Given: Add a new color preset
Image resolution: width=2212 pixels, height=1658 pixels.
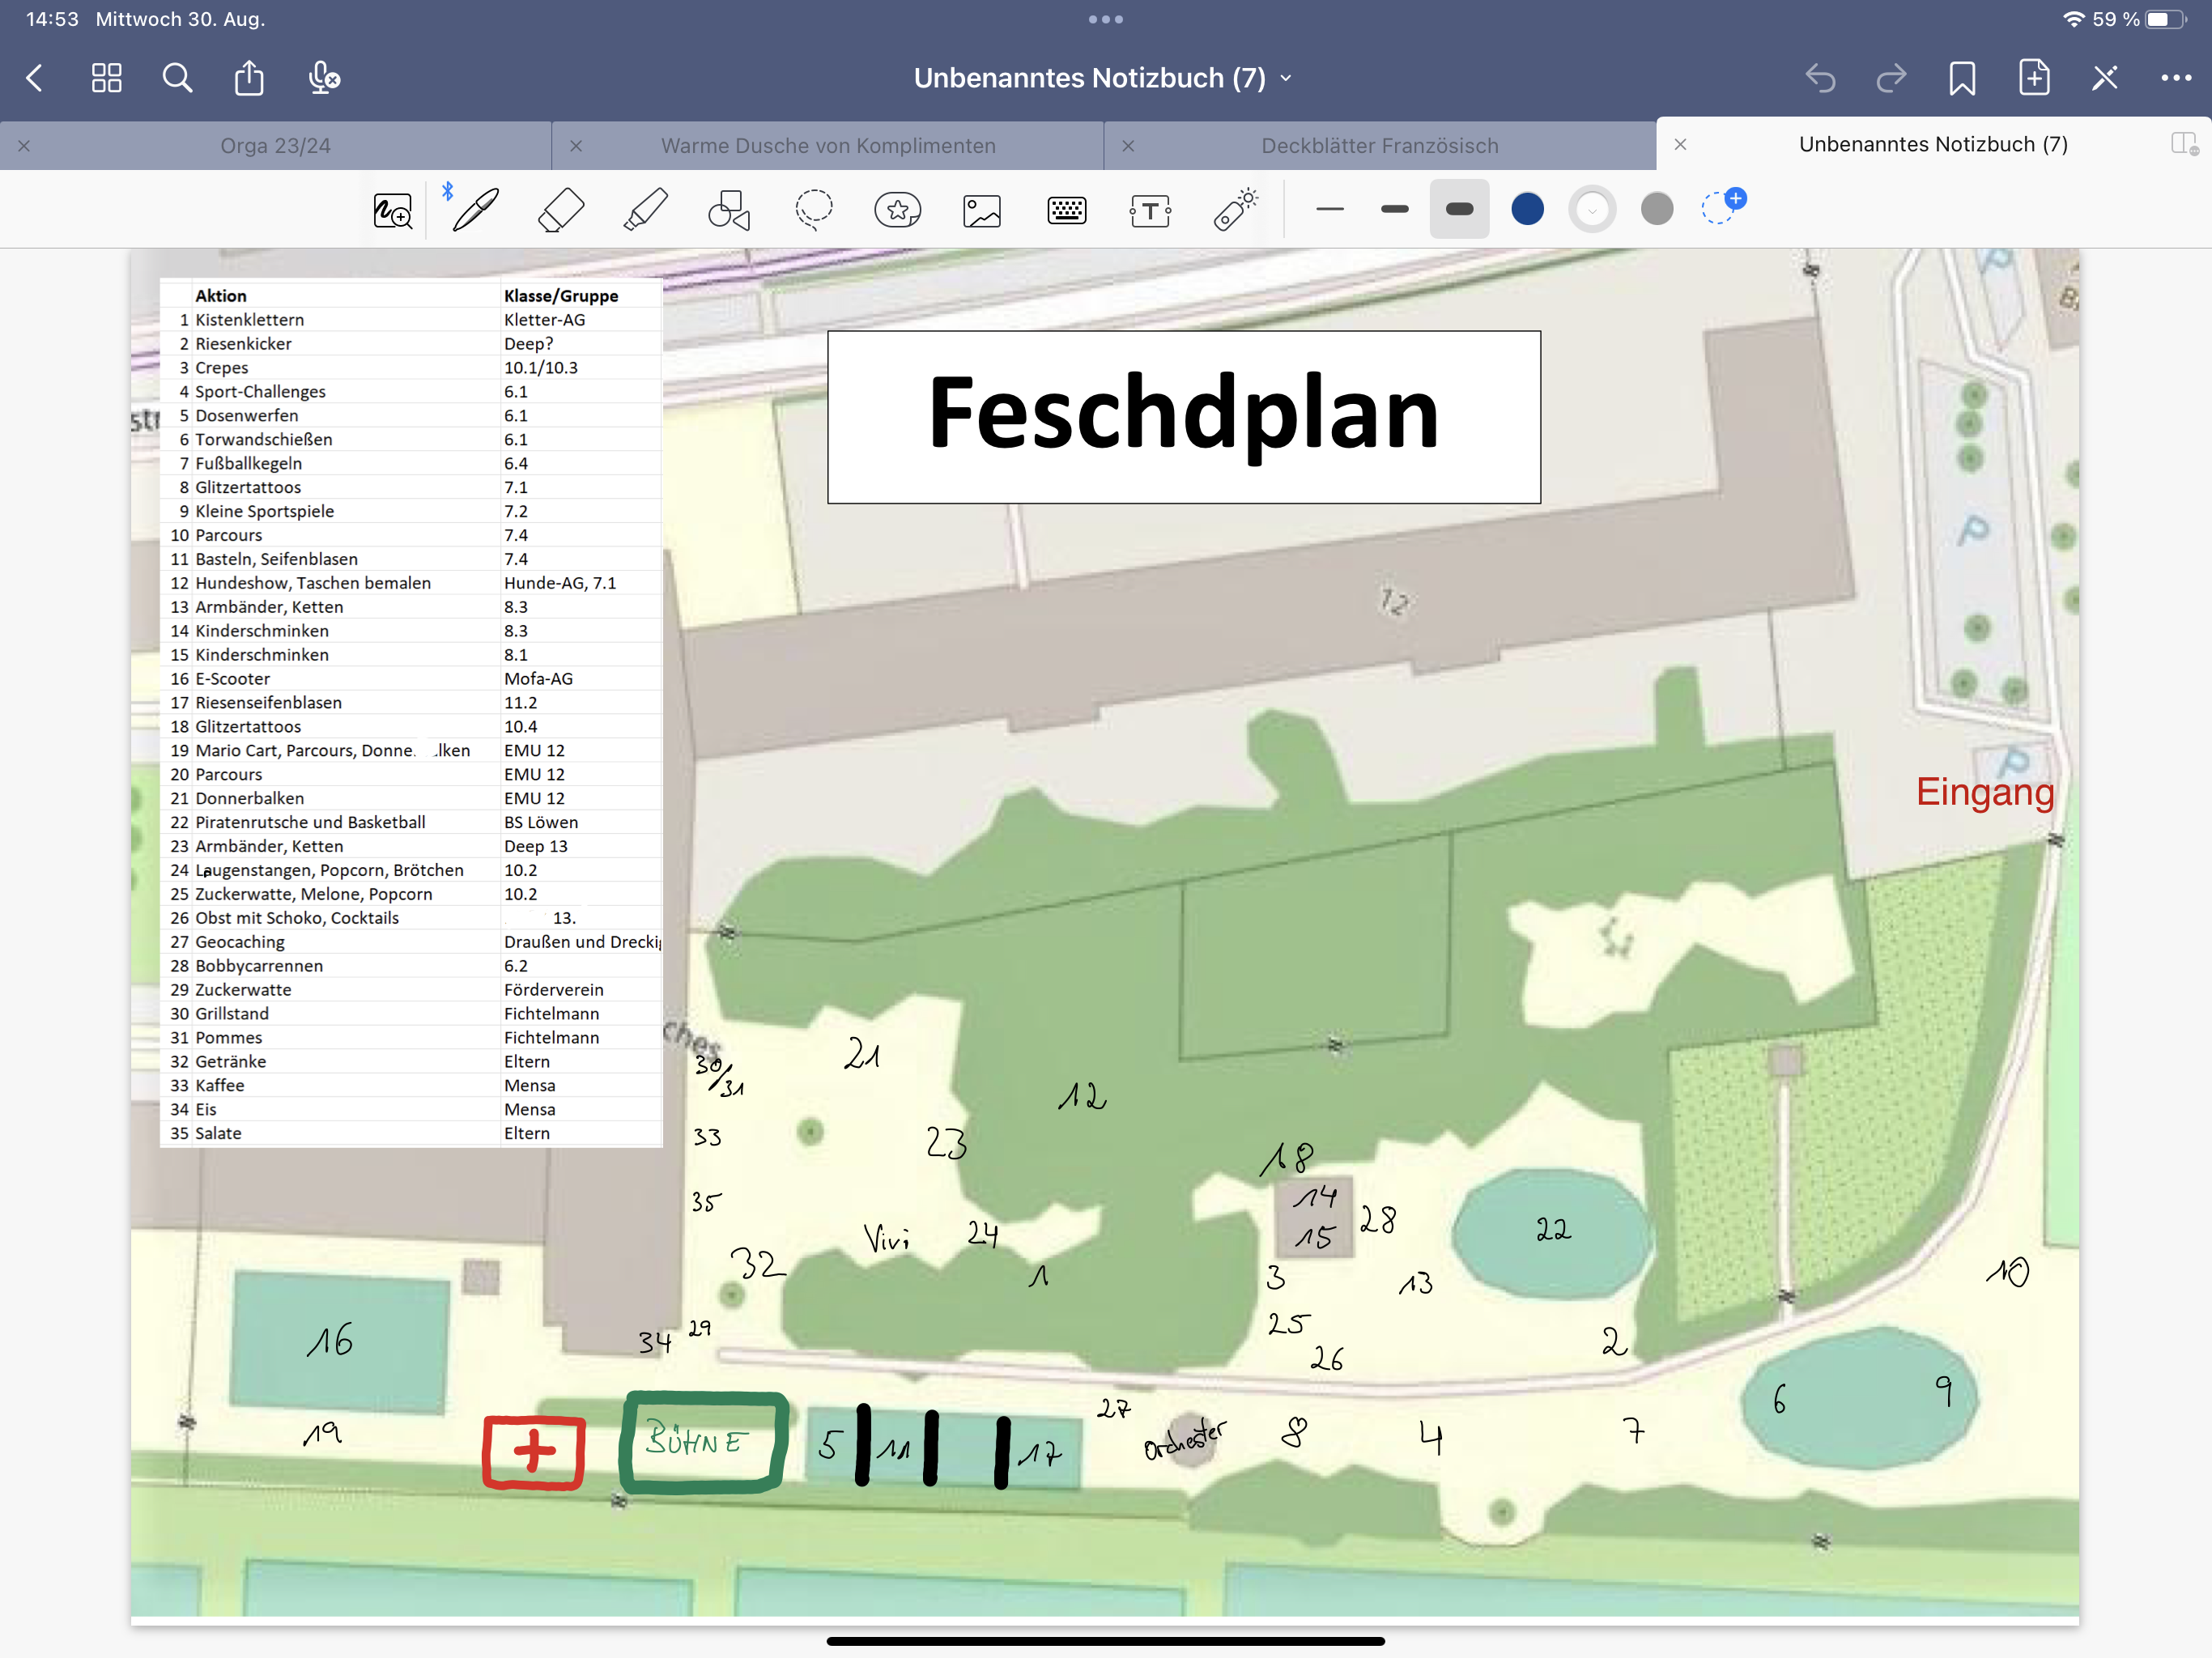Looking at the screenshot, I should point(1722,206).
